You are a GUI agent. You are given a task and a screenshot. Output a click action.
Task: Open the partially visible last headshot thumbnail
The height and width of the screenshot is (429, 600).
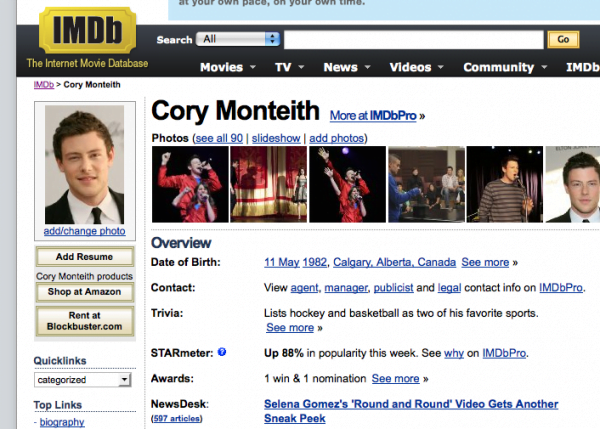573,184
